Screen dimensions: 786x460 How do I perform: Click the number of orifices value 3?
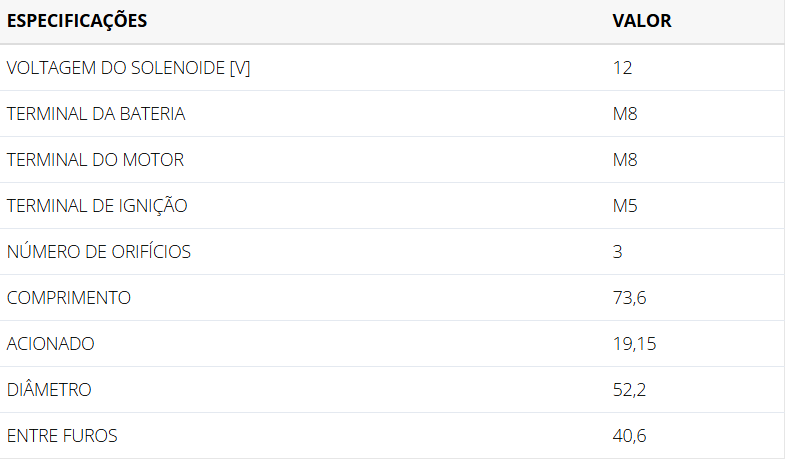618,252
